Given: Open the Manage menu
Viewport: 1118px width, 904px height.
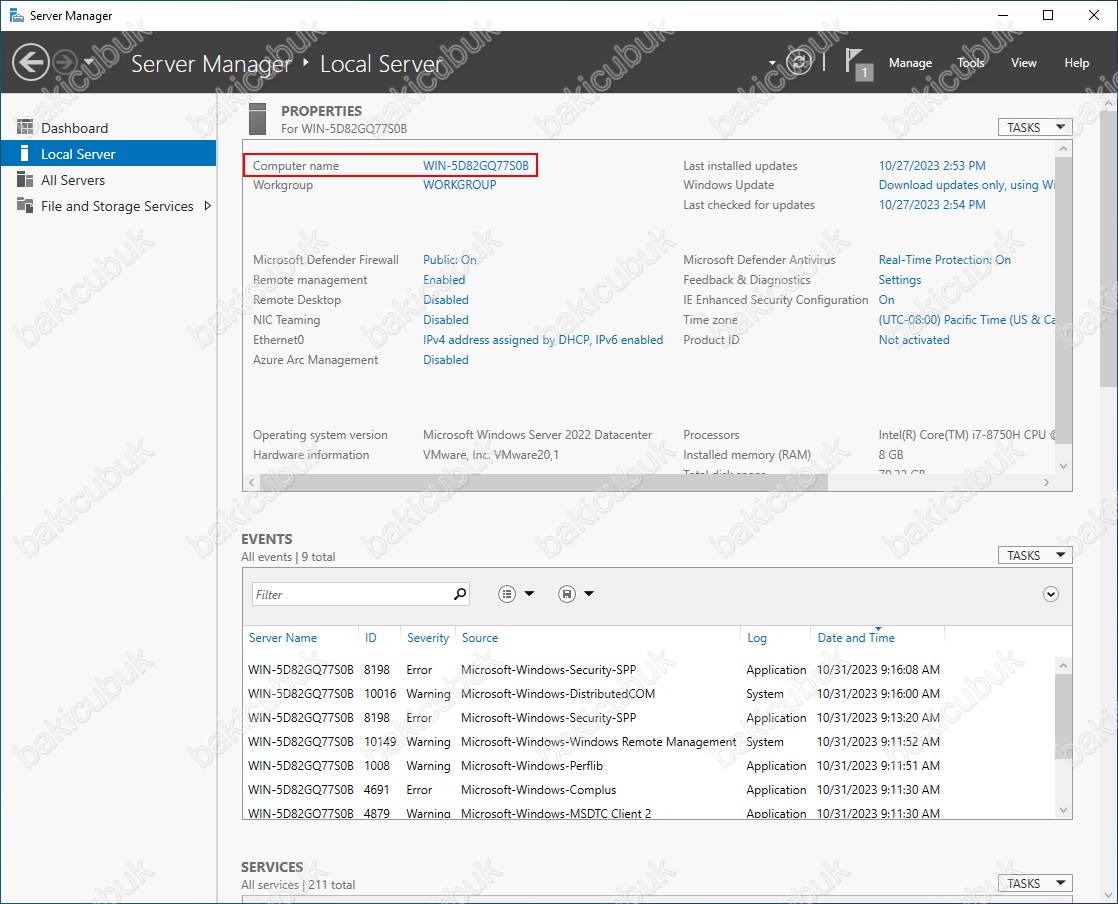Looking at the screenshot, I should (910, 63).
